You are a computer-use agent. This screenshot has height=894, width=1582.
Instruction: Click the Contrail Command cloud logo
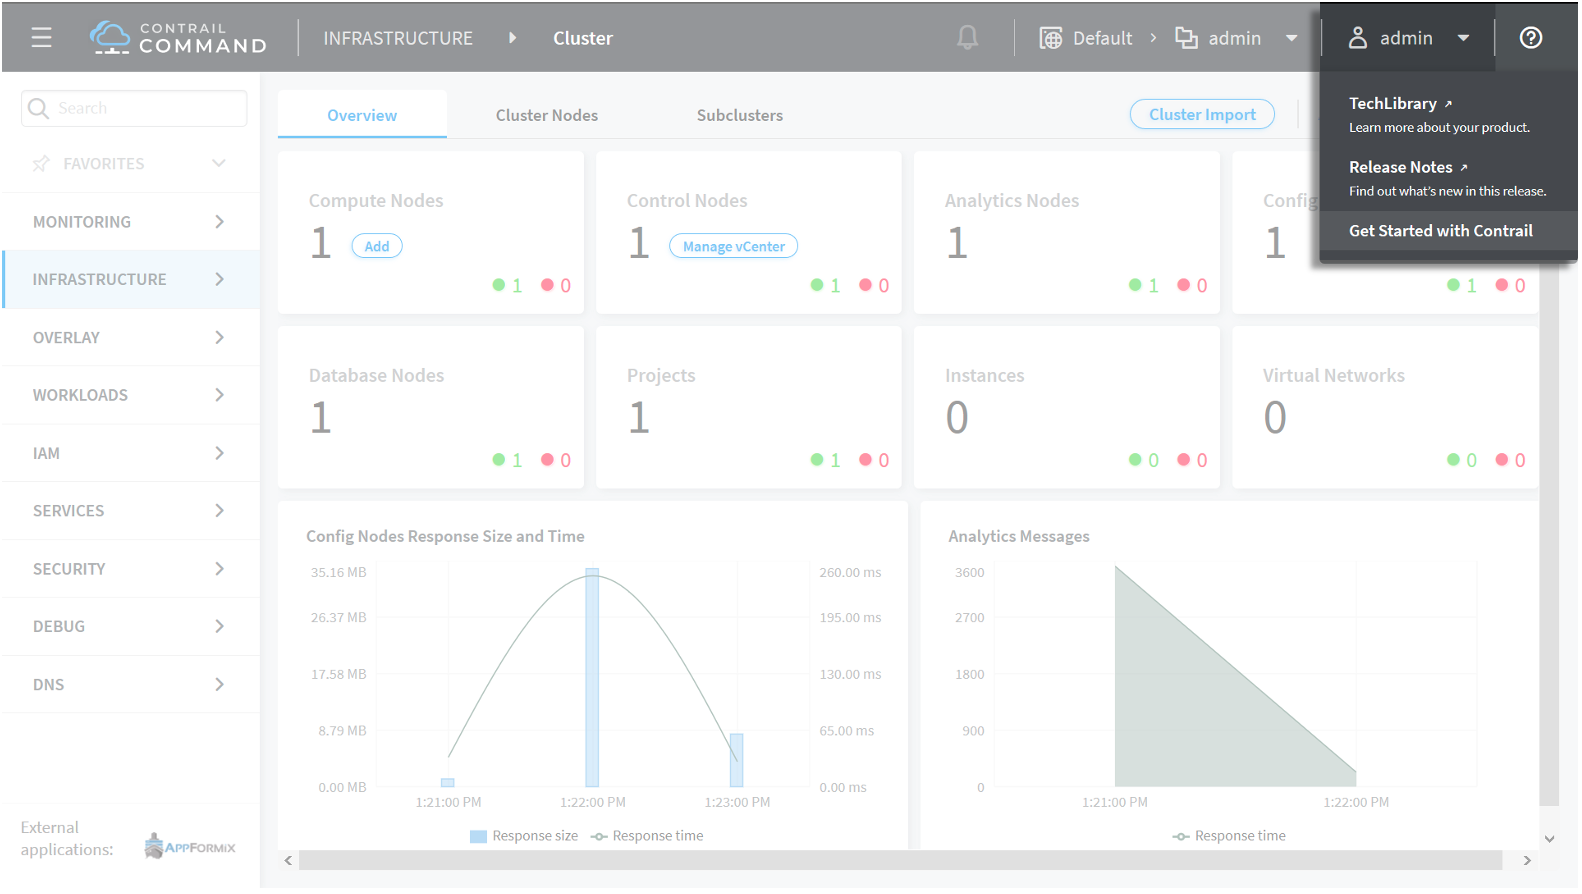(x=110, y=38)
